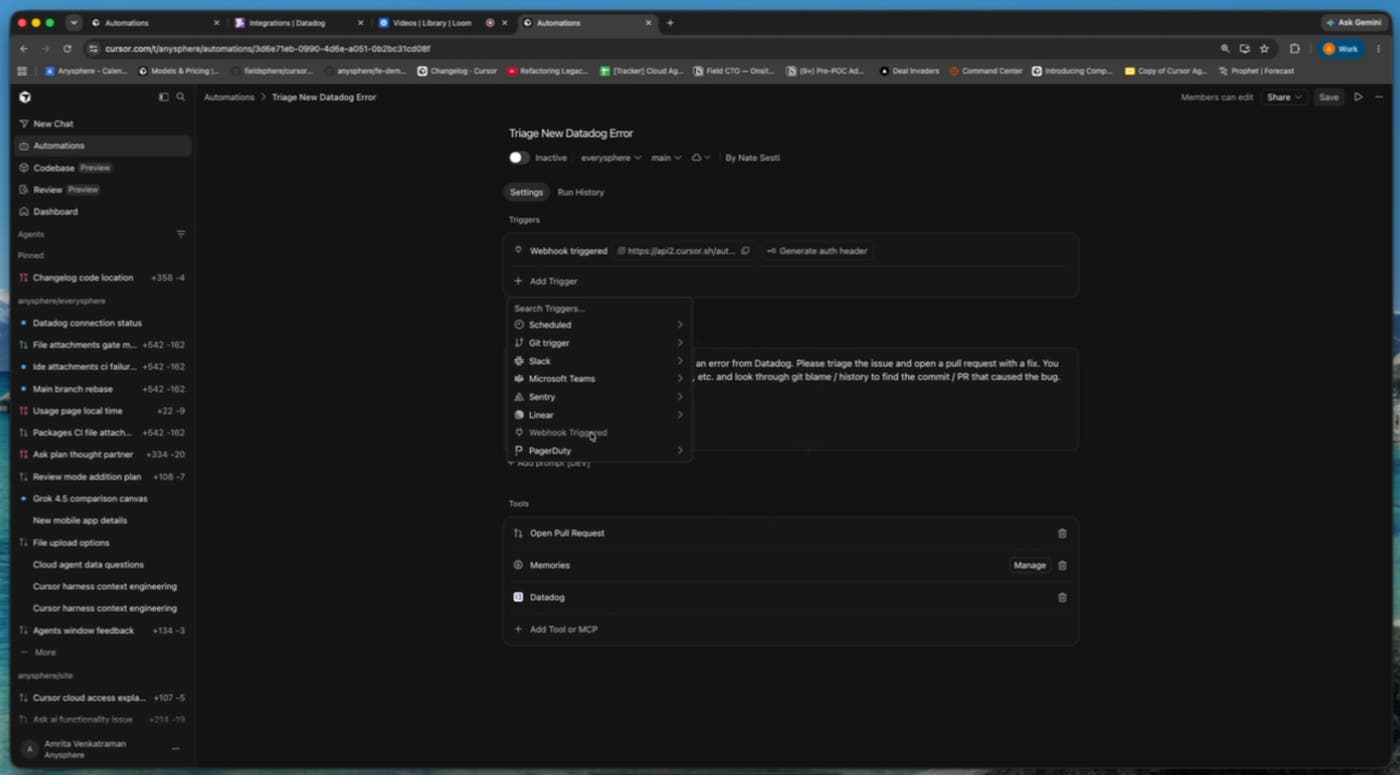Open Chrome's three-dot menu
The width and height of the screenshot is (1400, 775).
[1379, 48]
